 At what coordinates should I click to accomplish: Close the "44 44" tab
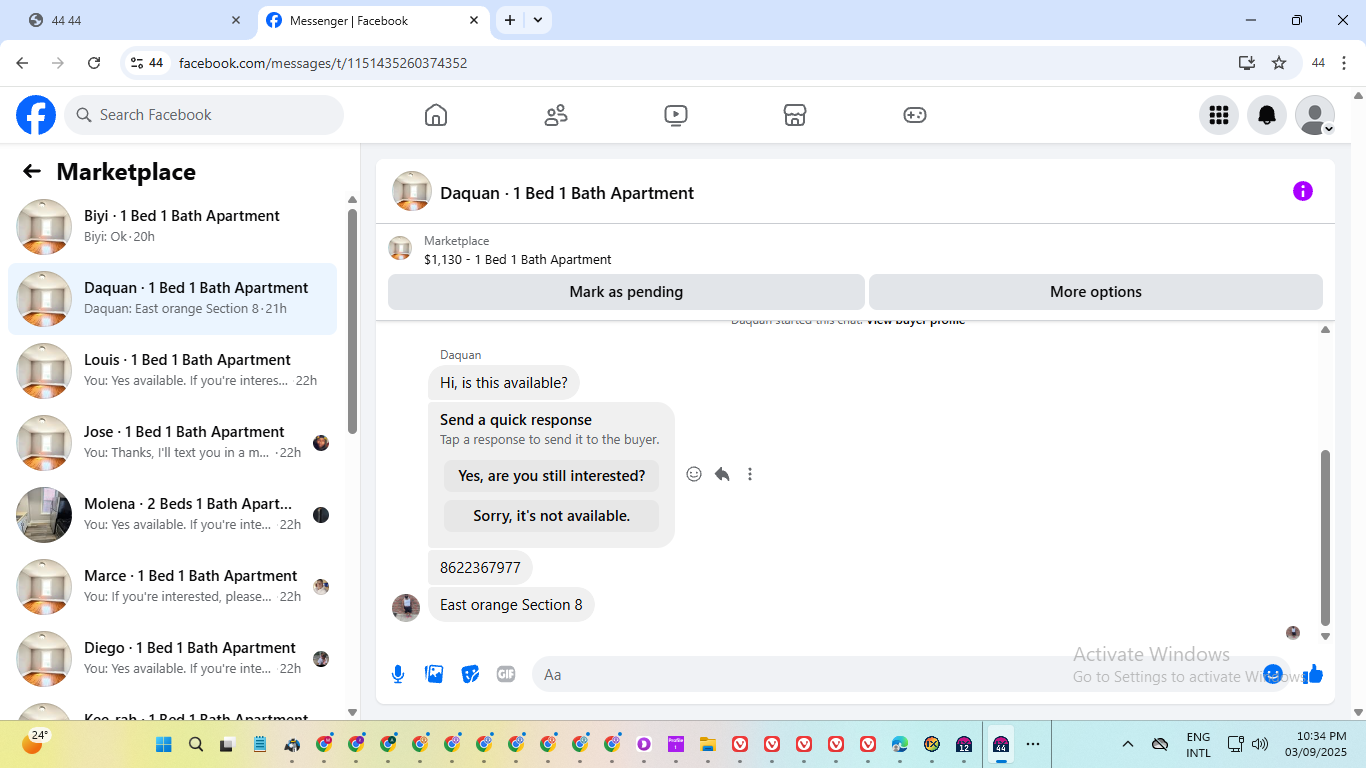[x=236, y=20]
